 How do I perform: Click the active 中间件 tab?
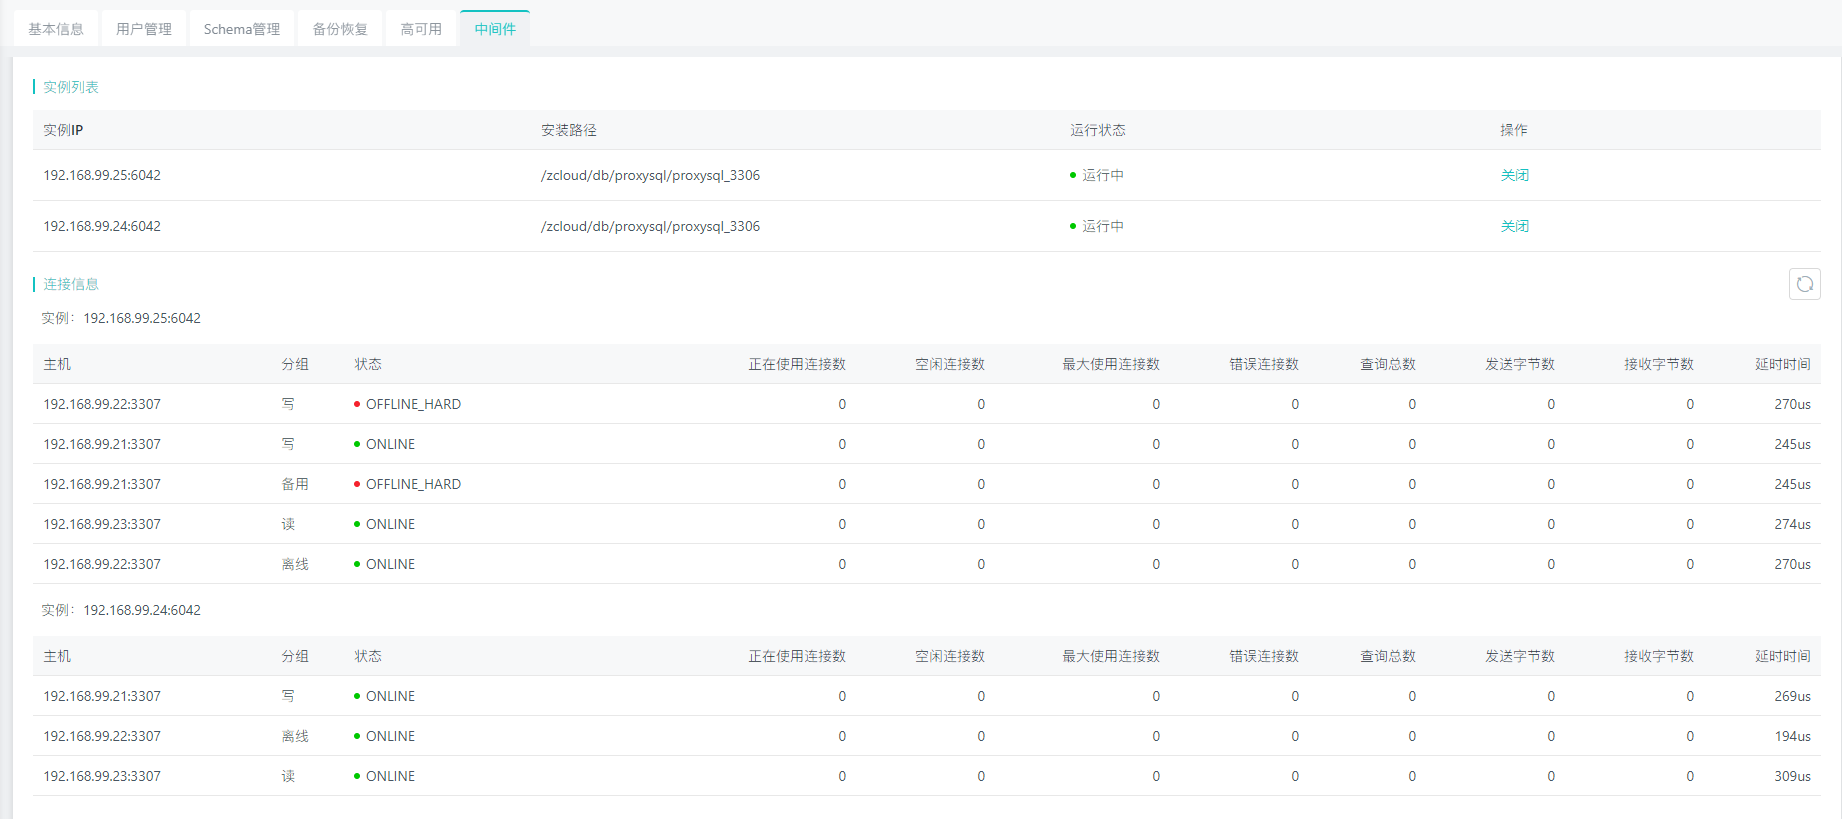point(495,29)
